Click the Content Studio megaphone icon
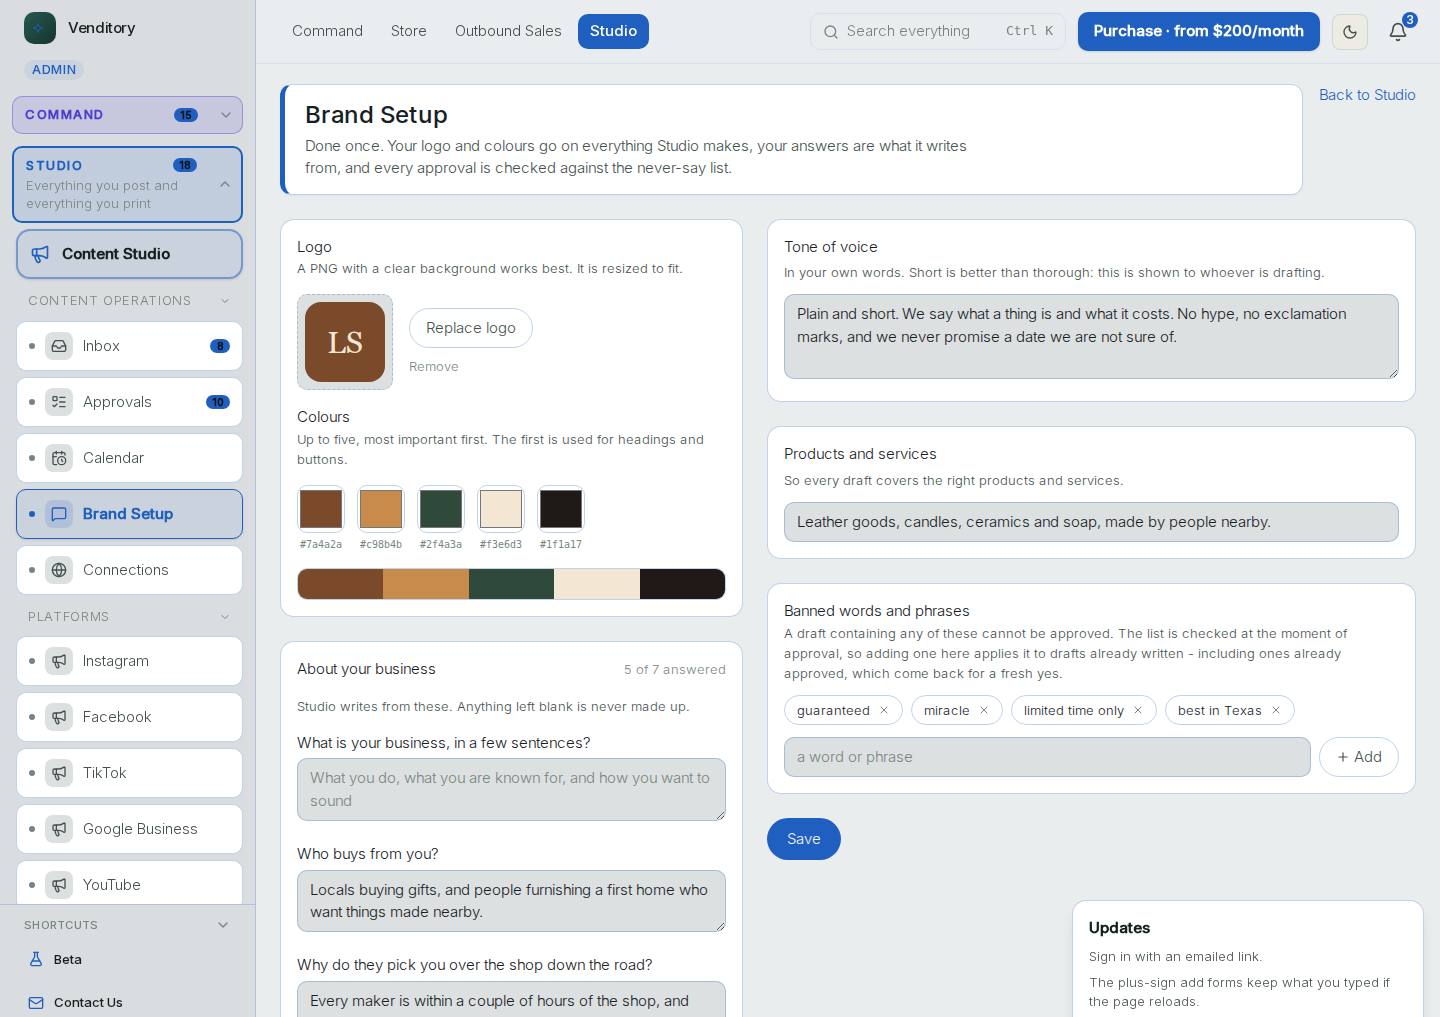 (x=40, y=254)
